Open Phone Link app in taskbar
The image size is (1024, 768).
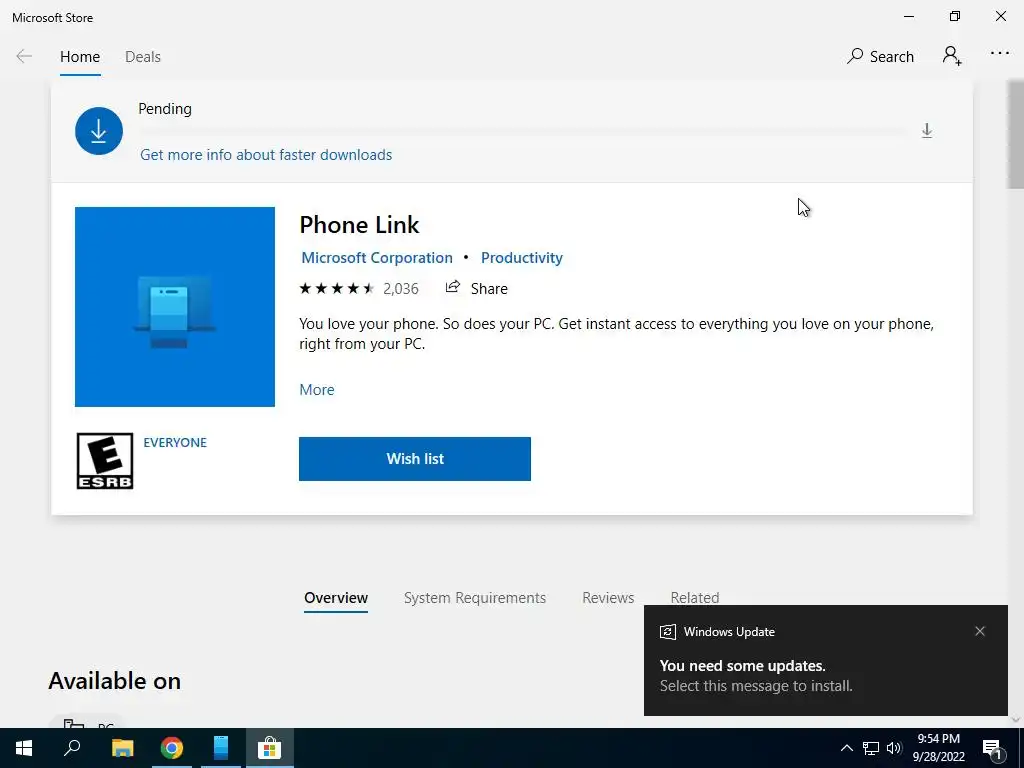coord(221,748)
